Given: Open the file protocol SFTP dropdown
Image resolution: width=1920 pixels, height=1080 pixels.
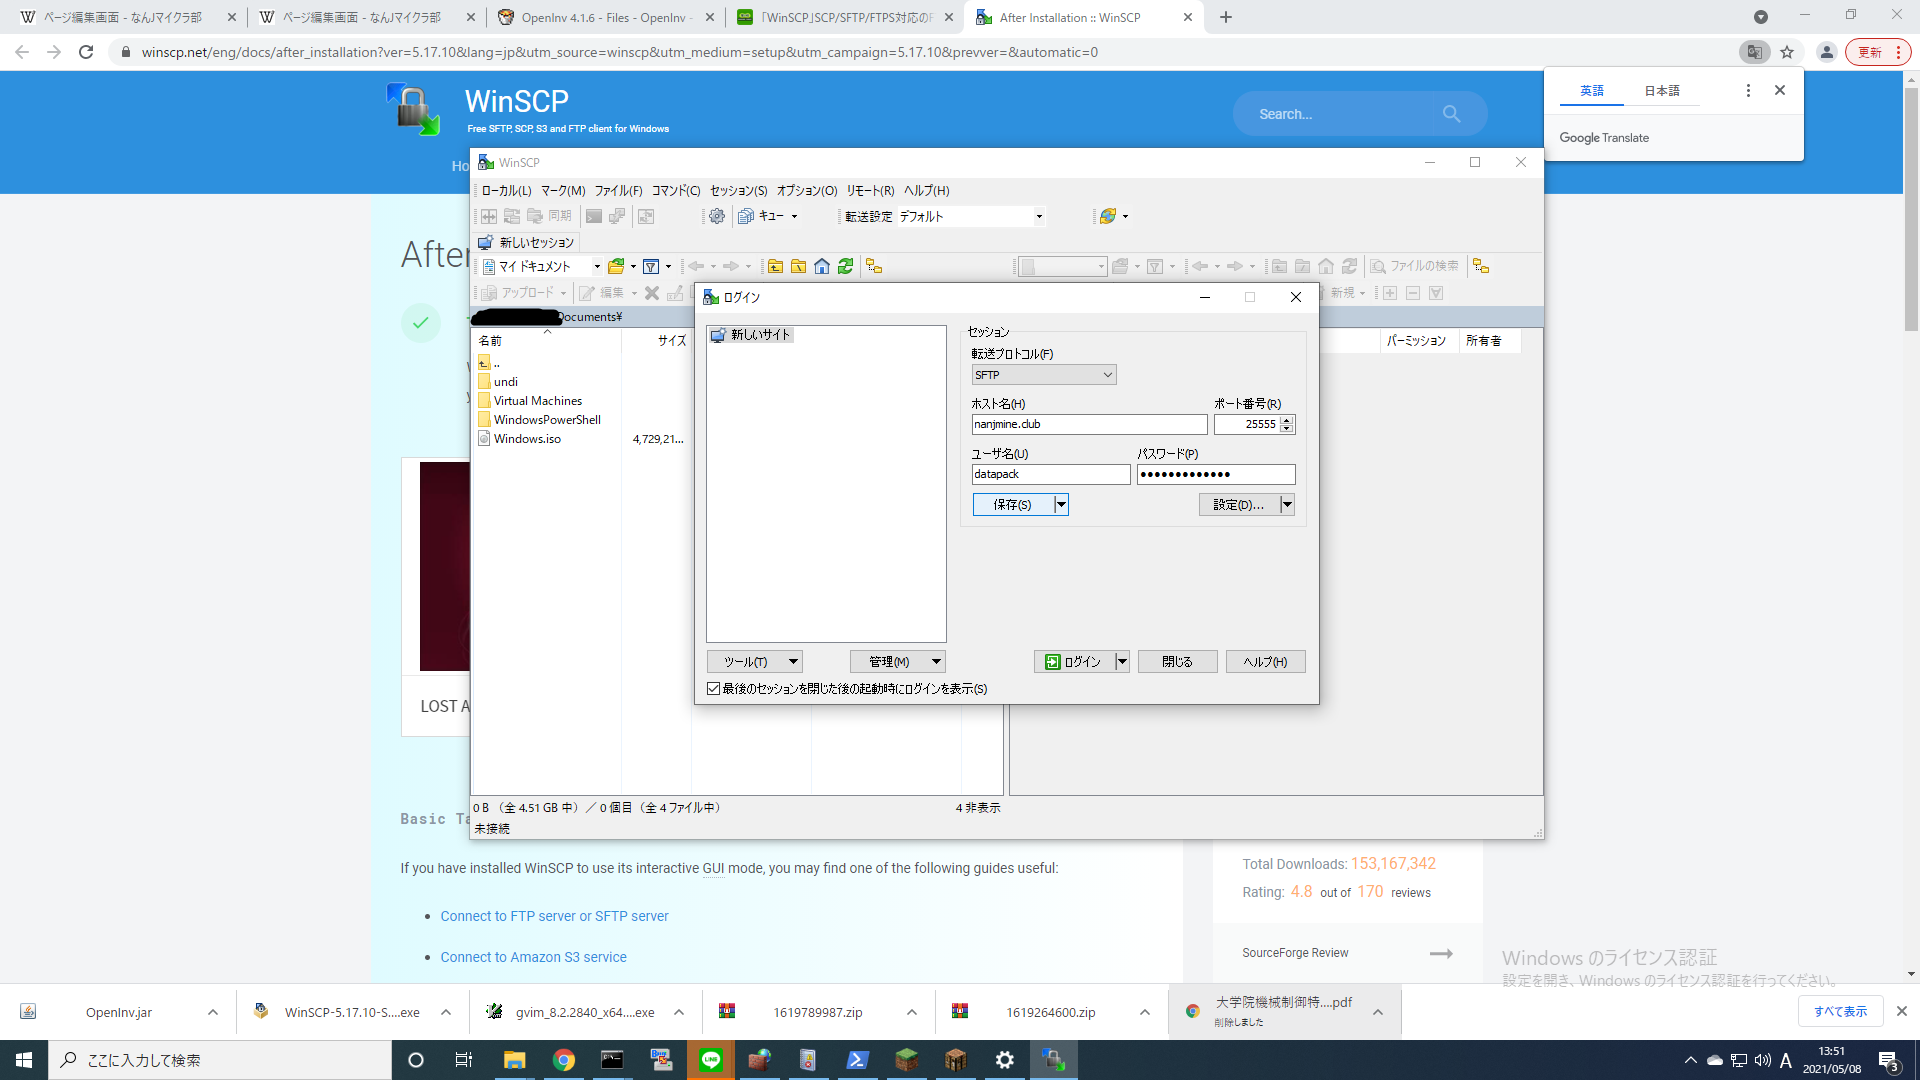Looking at the screenshot, I should [1044, 375].
